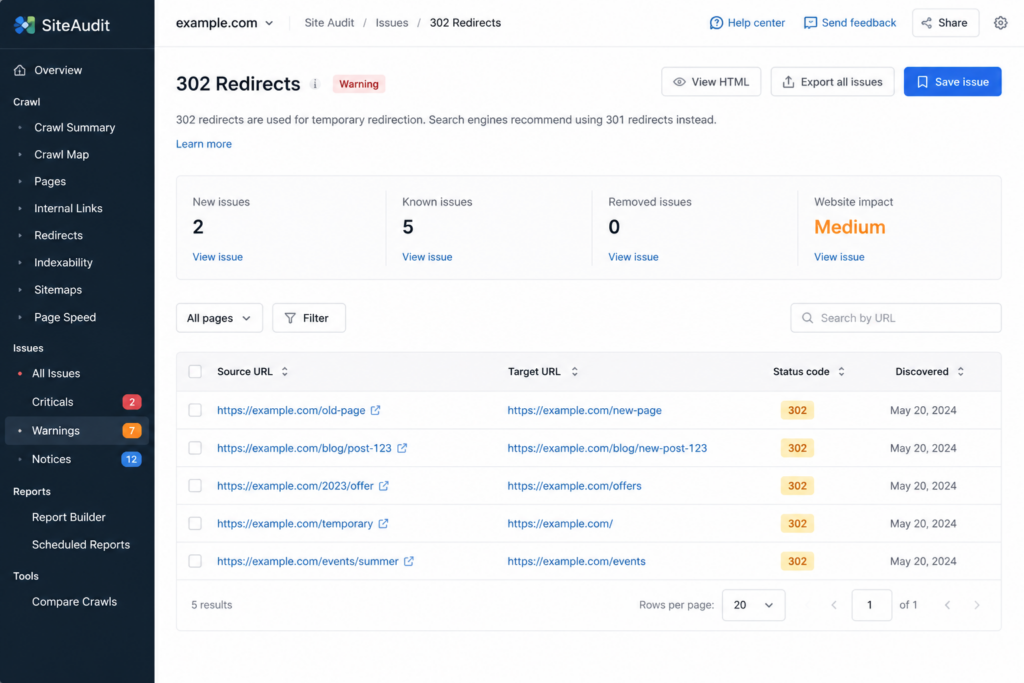
Task: Click the Warnings count badge 7
Action: 132,430
